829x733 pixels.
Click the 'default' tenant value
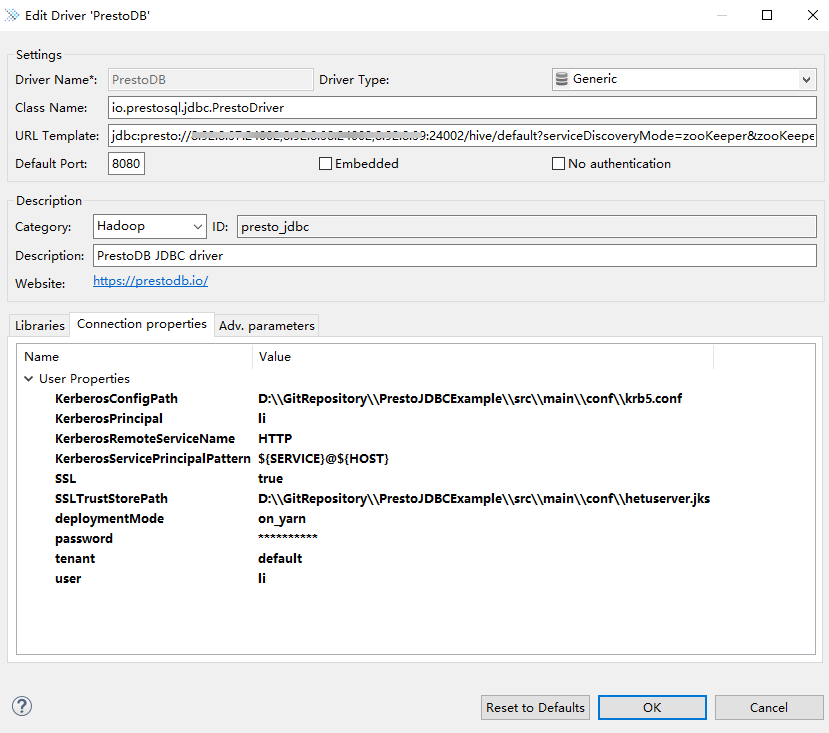pyautogui.click(x=280, y=559)
